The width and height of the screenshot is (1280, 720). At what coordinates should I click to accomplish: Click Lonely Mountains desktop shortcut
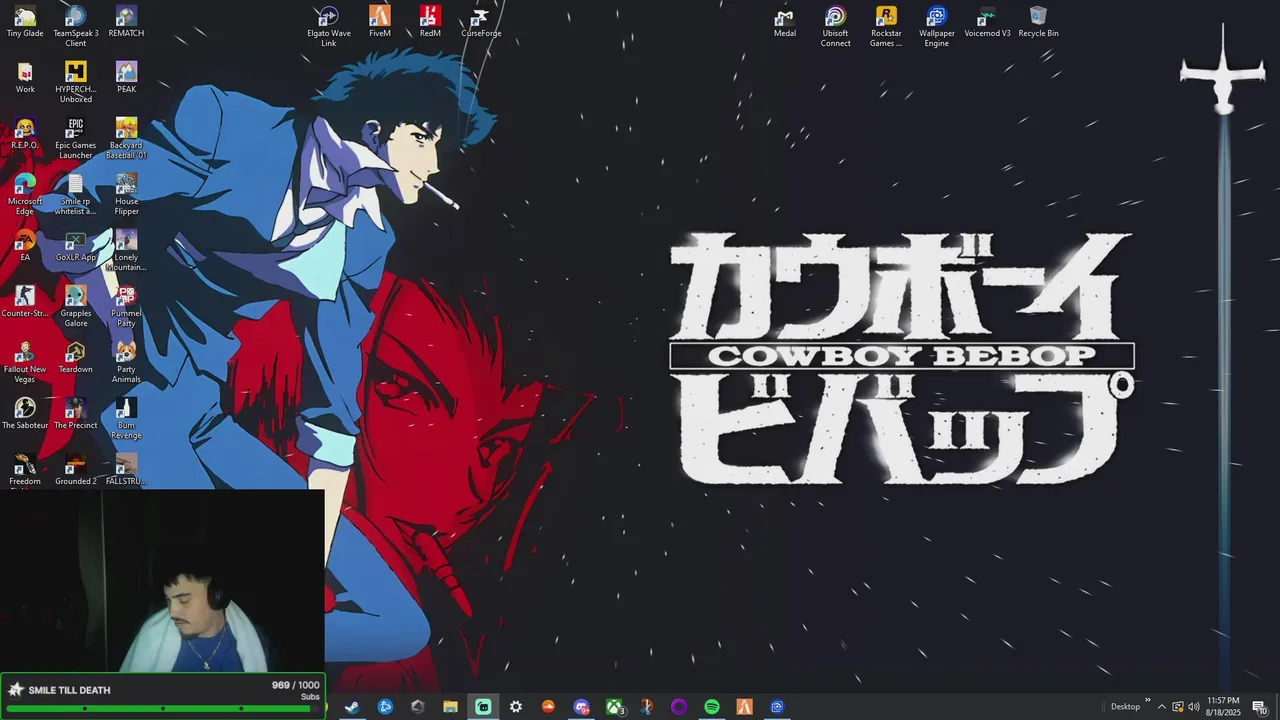coord(126,250)
